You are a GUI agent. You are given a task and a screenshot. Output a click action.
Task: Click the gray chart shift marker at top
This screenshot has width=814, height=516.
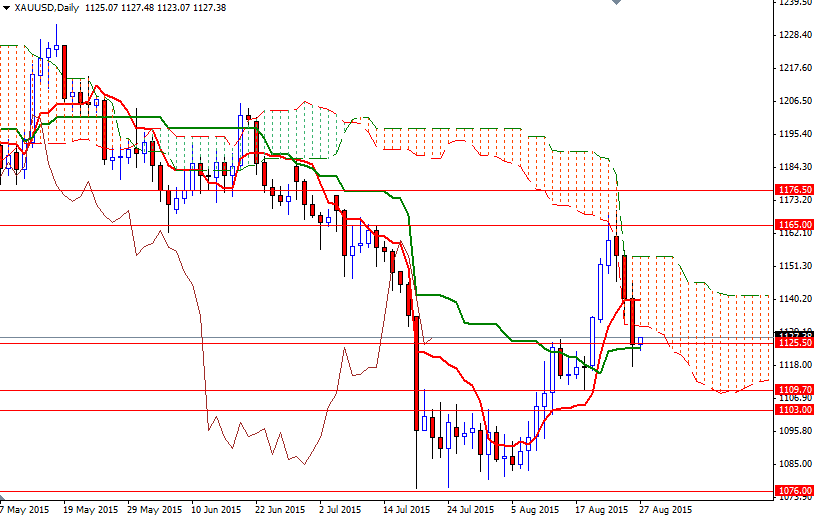(616, 2)
